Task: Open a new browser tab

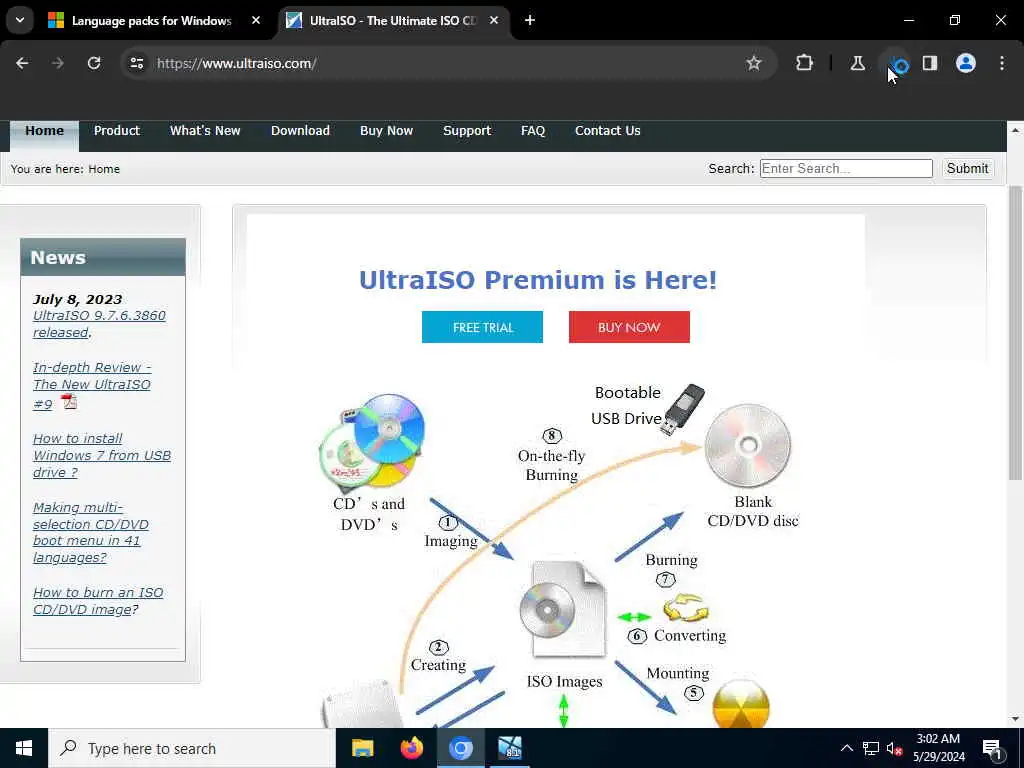Action: click(x=530, y=20)
